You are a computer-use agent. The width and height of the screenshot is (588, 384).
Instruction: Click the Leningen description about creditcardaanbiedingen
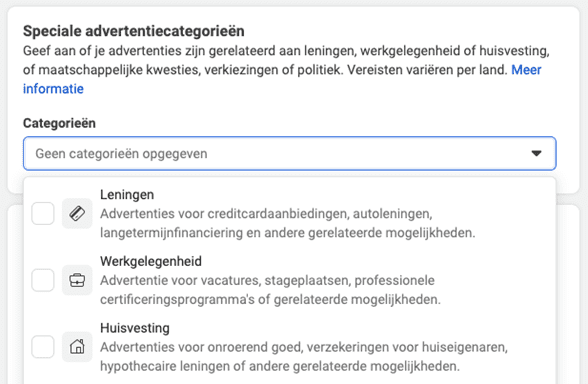[287, 223]
